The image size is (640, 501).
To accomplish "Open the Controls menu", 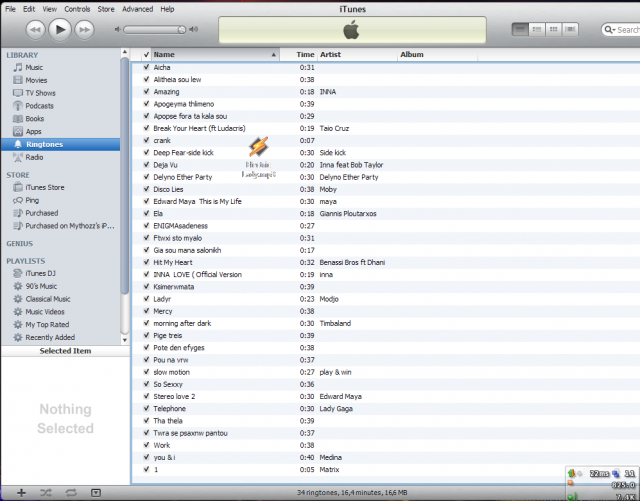I will (x=77, y=9).
